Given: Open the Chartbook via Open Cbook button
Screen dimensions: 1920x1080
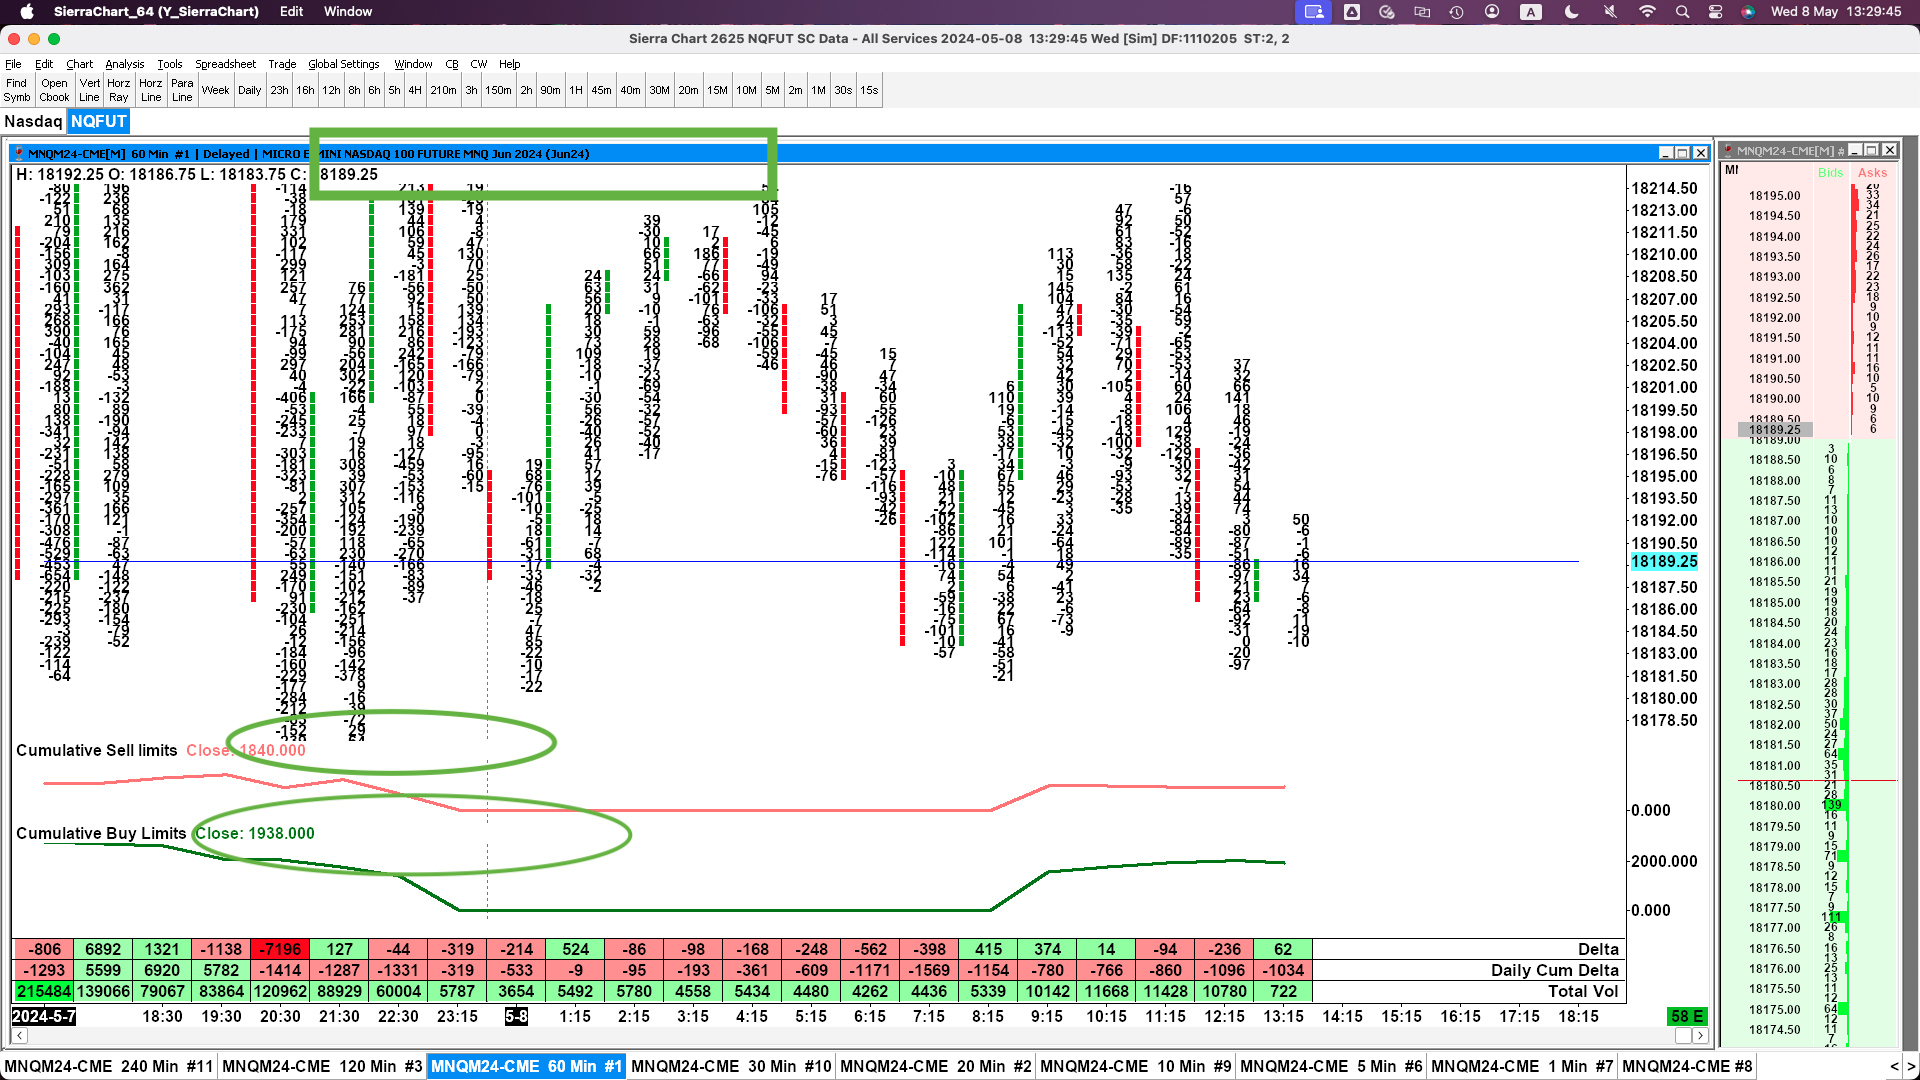Looking at the screenshot, I should [x=54, y=90].
